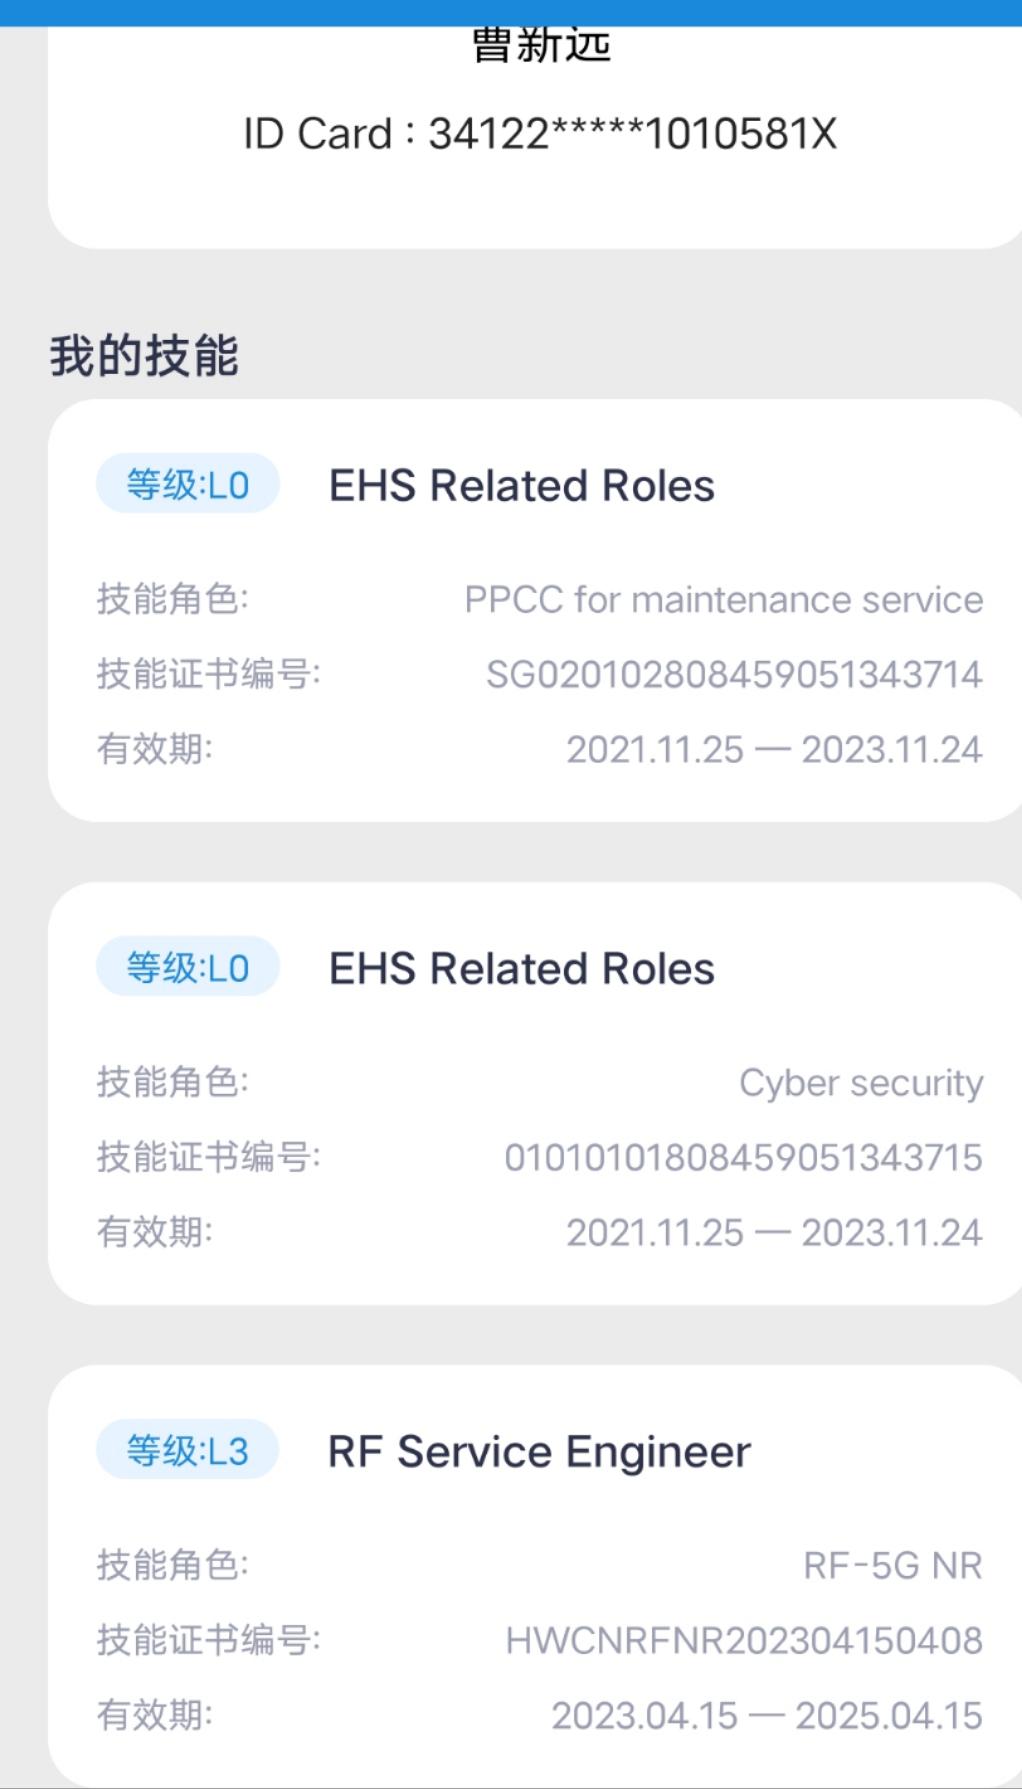Tap the L0 badge on the Cyber security card
The image size is (1022, 1789).
point(187,968)
